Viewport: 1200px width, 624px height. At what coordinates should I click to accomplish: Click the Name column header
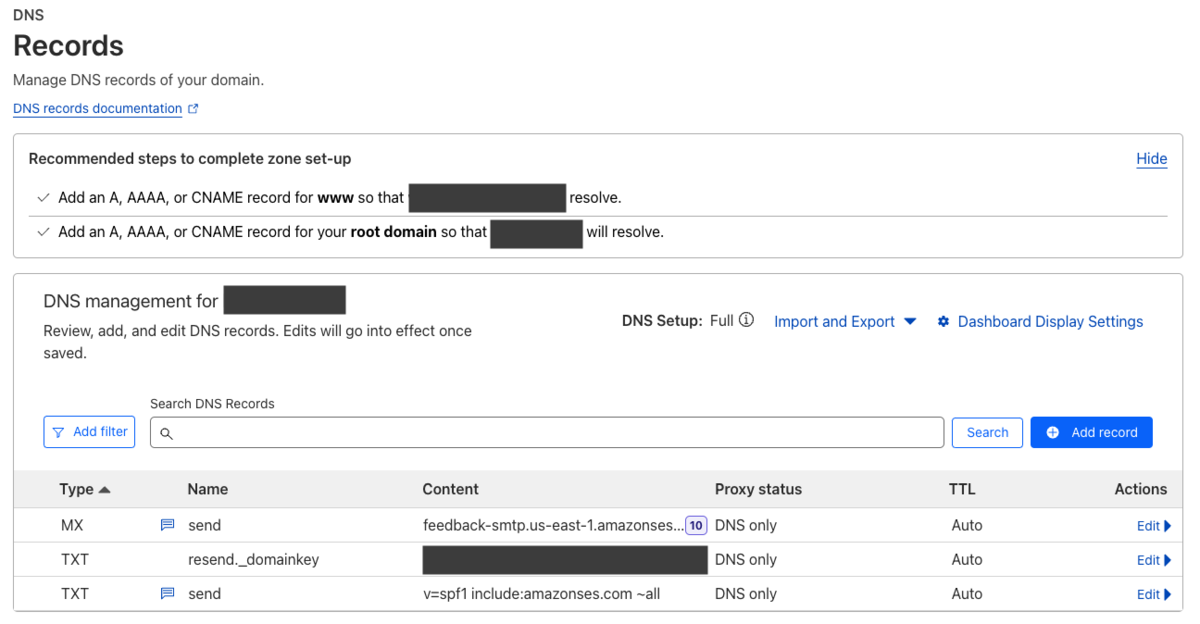[207, 489]
